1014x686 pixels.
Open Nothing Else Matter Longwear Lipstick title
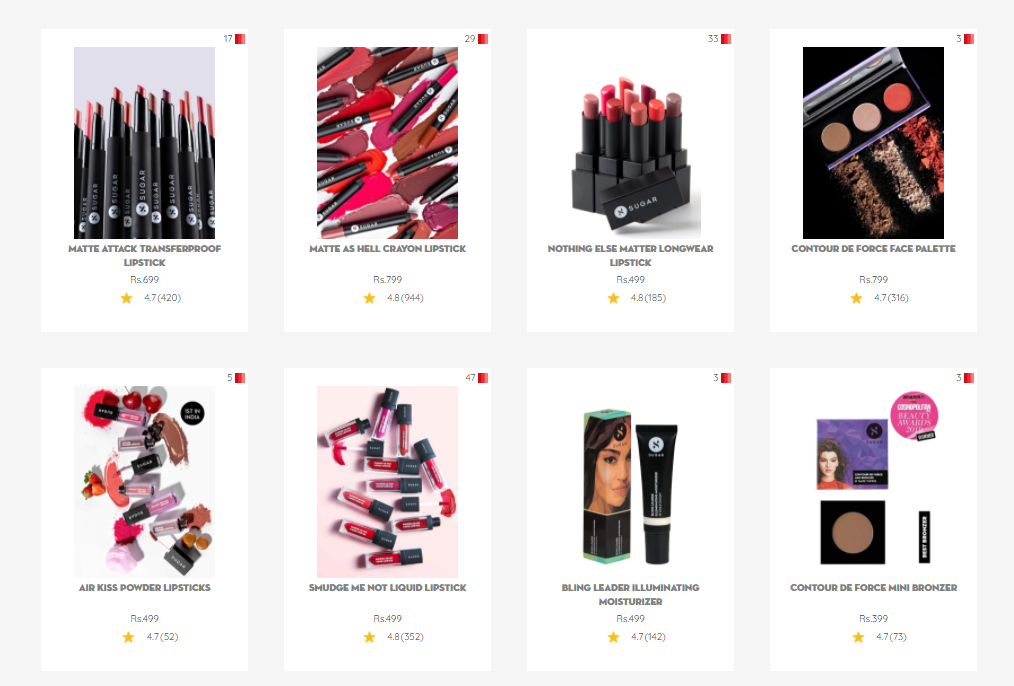(x=631, y=255)
